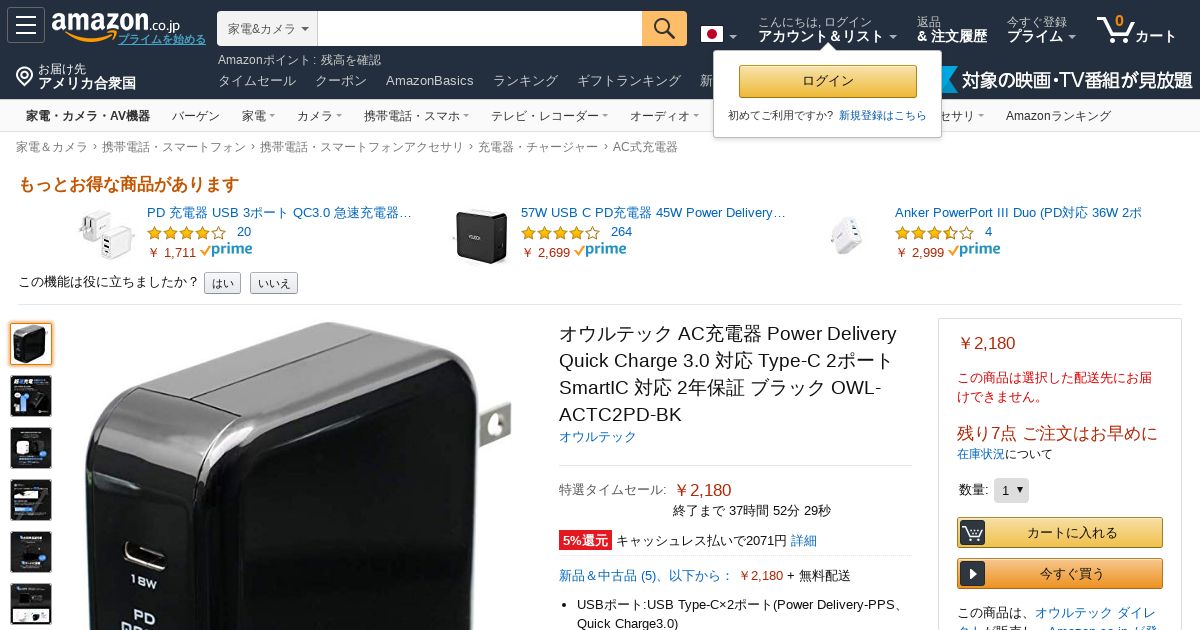Image resolution: width=1200 pixels, height=630 pixels.
Task: Answer はい to the helpfulness question
Action: pos(222,283)
